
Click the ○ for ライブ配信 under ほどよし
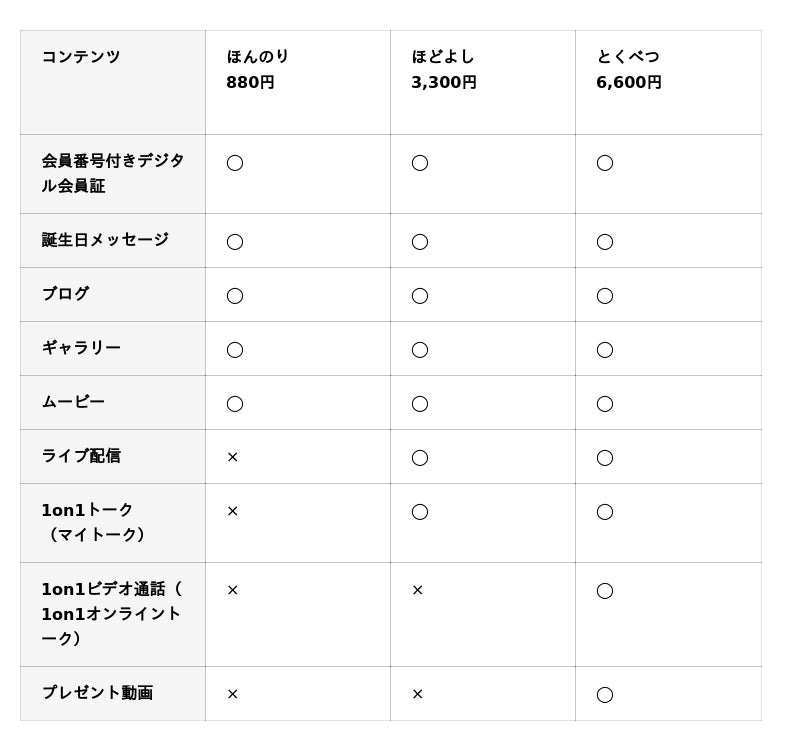pos(420,458)
